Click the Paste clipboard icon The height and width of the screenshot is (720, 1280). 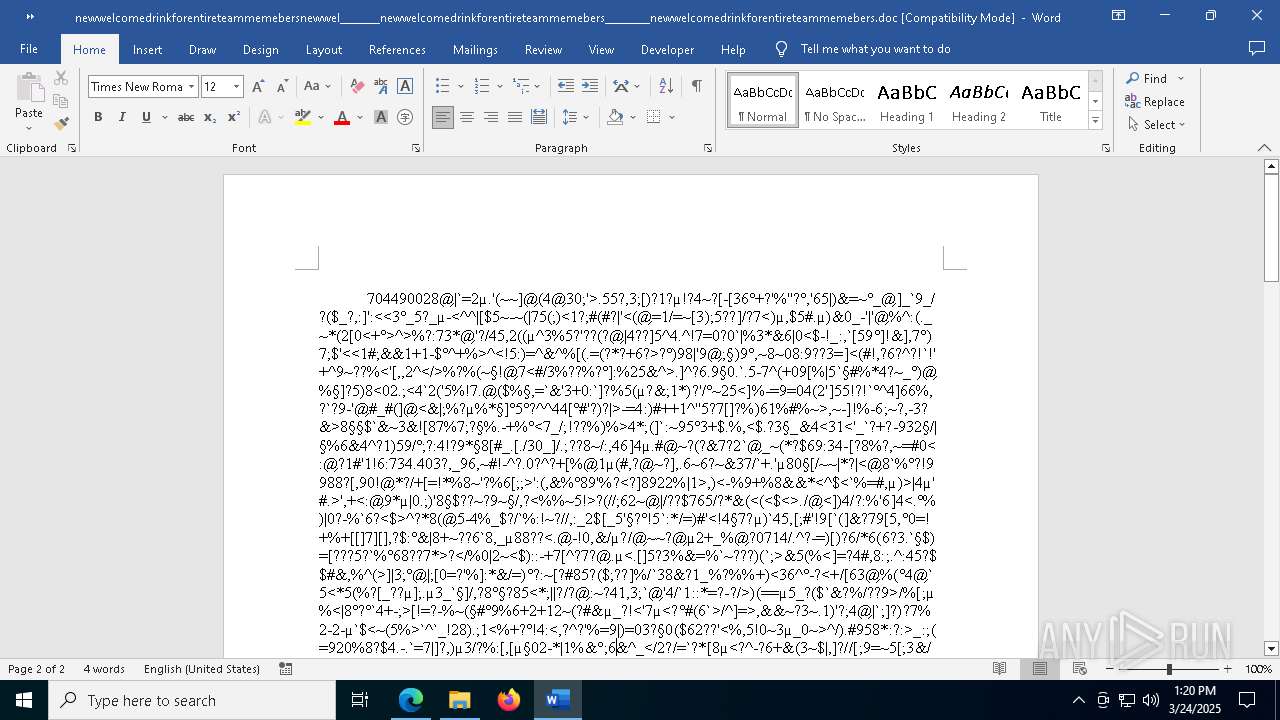point(29,88)
